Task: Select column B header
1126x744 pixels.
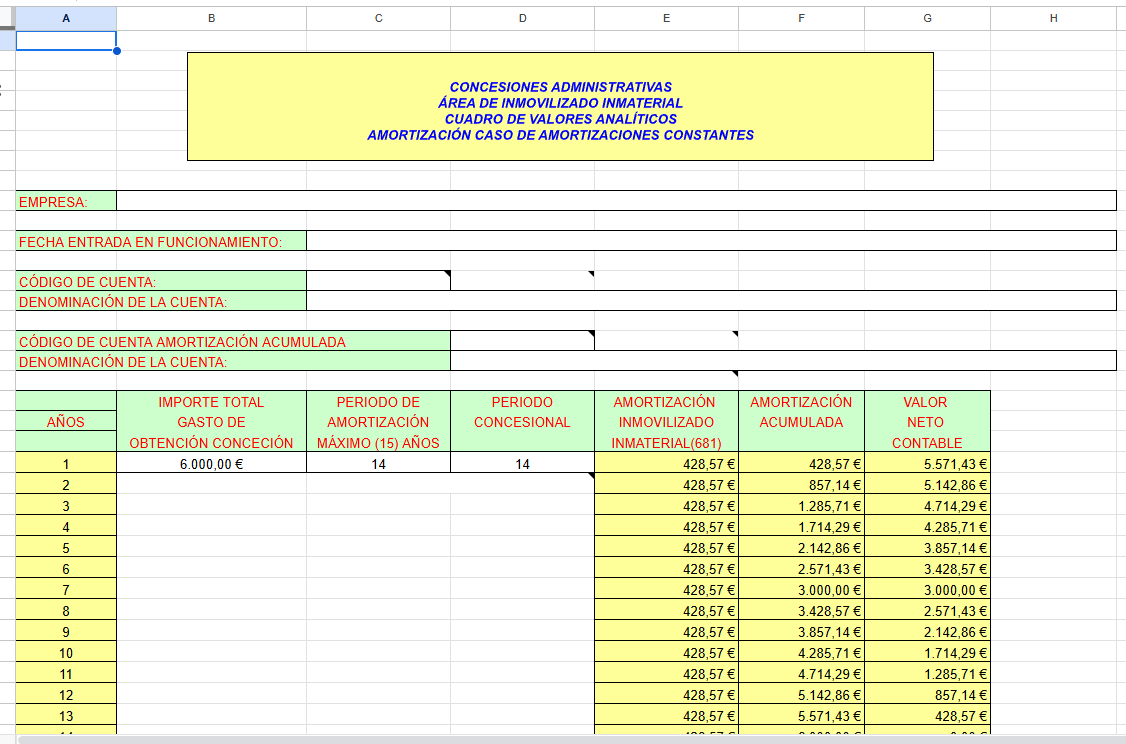Action: [211, 18]
